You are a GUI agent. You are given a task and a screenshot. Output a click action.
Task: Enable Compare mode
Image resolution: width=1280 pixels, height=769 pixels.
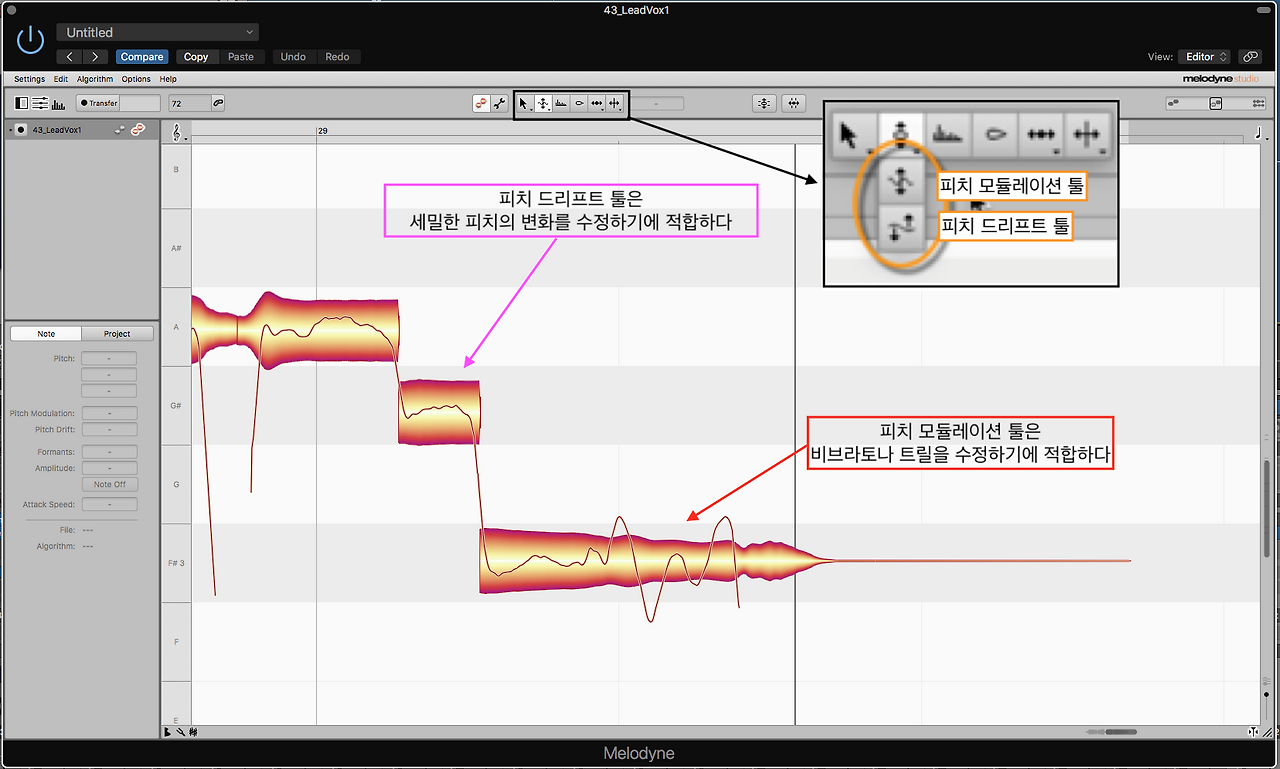(x=142, y=57)
